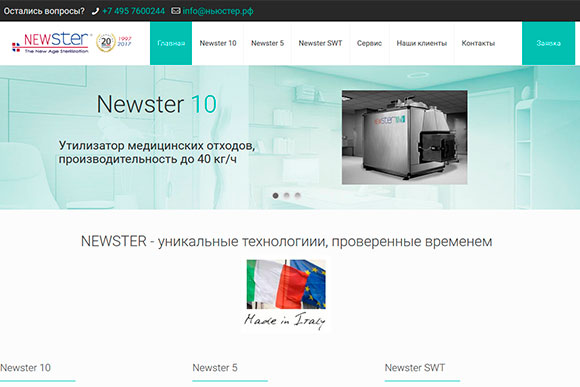Open the Контакты menu item
The width and height of the screenshot is (580, 387).
click(478, 43)
